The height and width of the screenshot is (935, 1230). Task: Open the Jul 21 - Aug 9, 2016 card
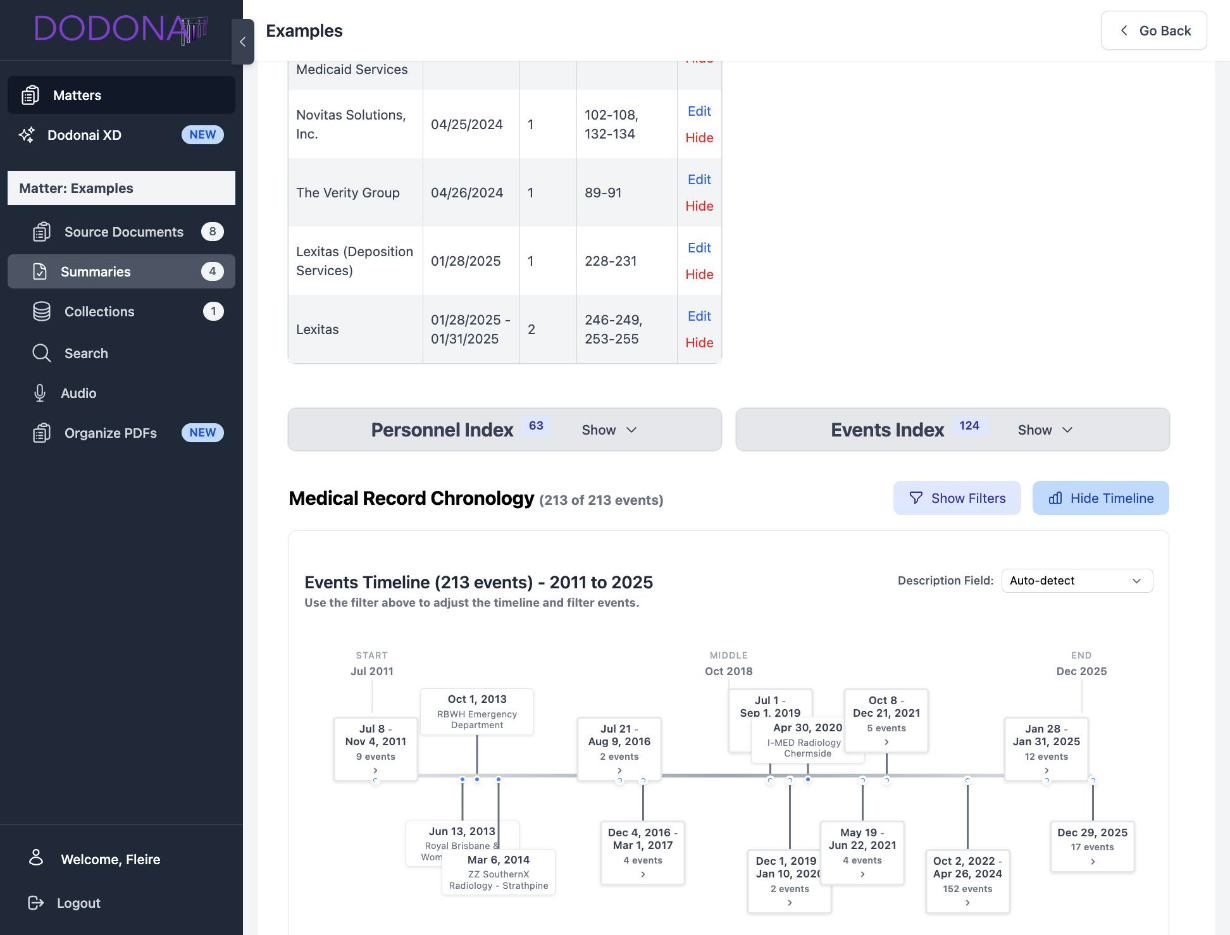[619, 749]
